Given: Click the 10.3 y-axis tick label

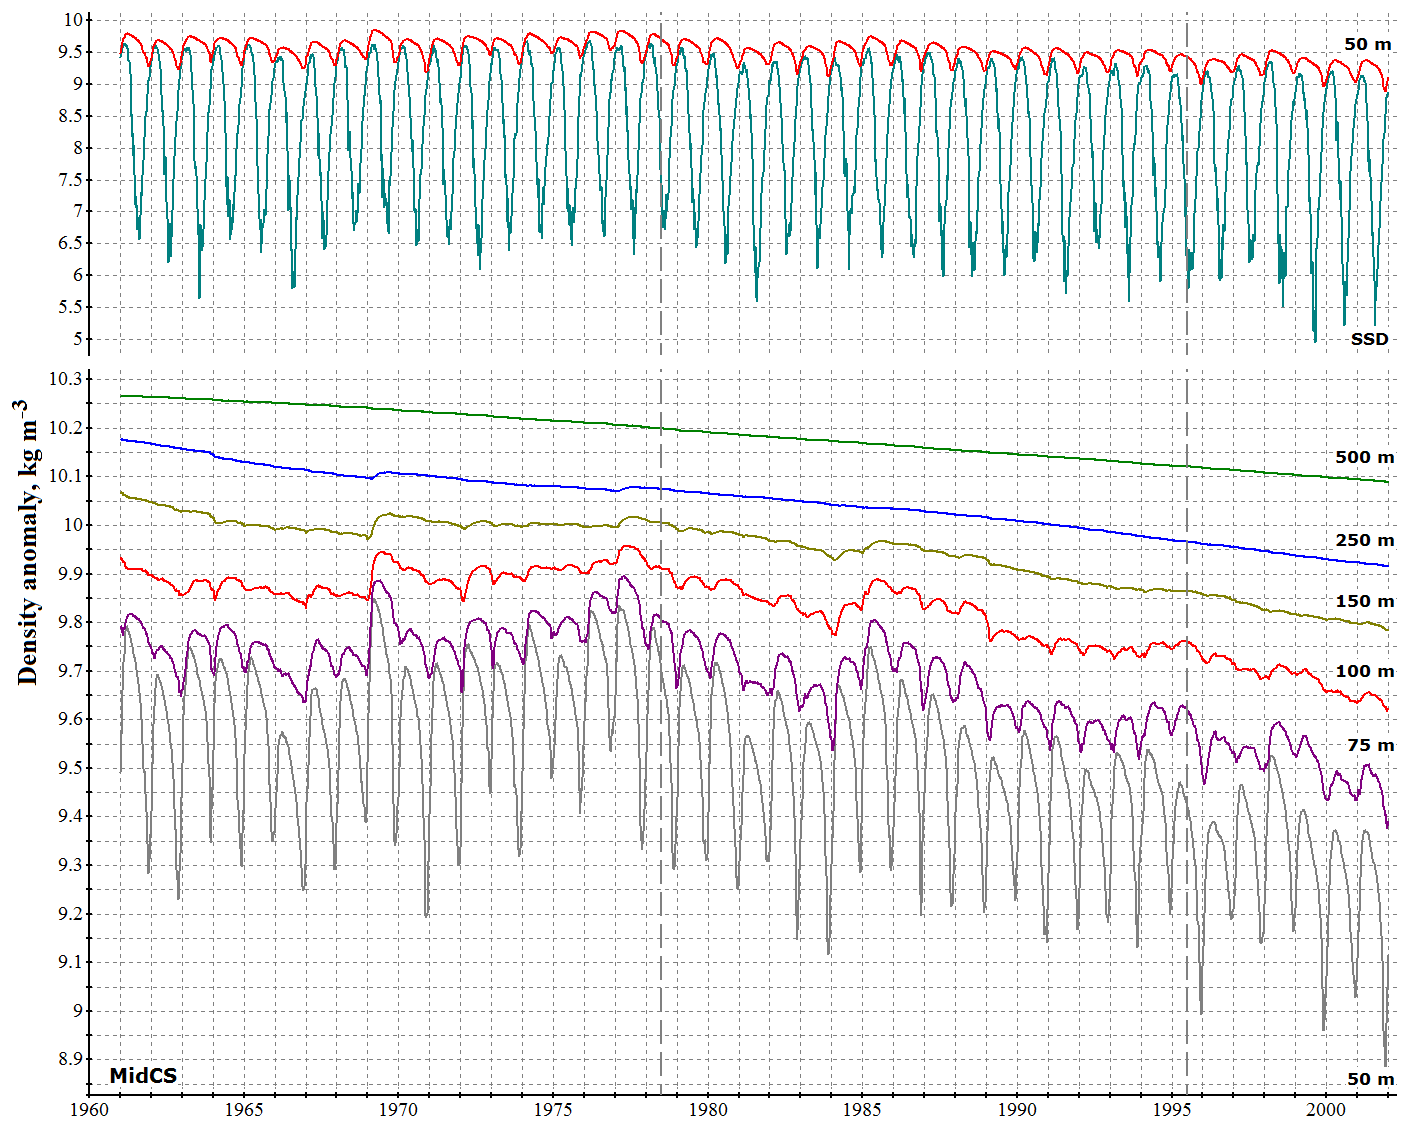Looking at the screenshot, I should (x=68, y=379).
